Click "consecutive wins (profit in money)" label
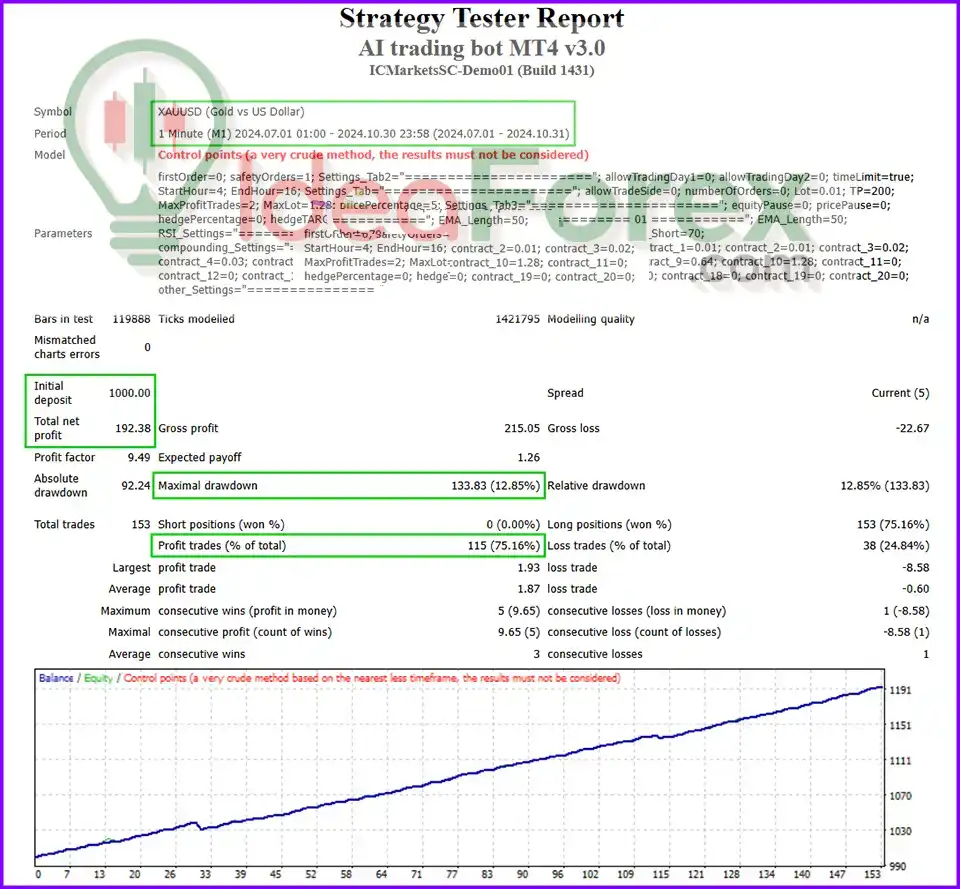 point(247,611)
